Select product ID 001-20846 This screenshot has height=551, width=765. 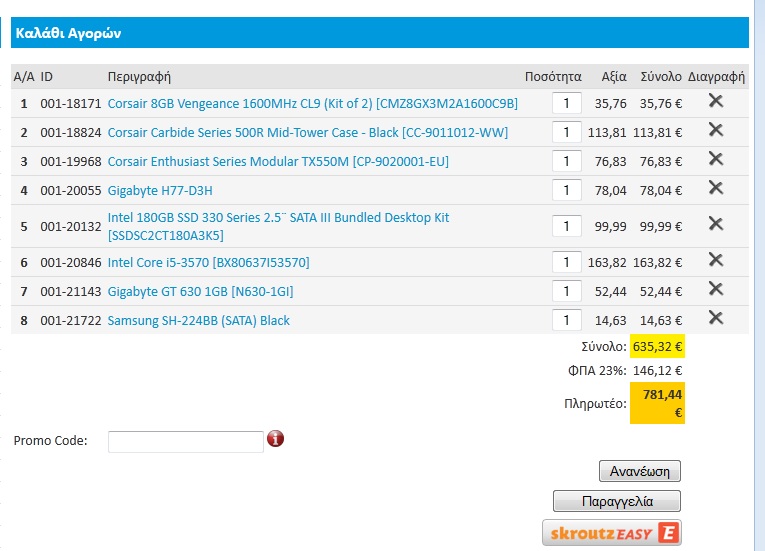click(x=71, y=263)
